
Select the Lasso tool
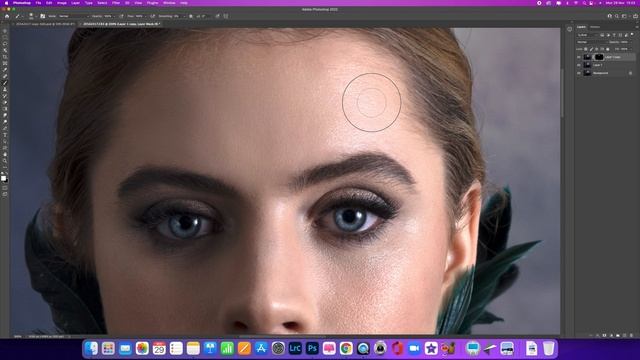5,44
